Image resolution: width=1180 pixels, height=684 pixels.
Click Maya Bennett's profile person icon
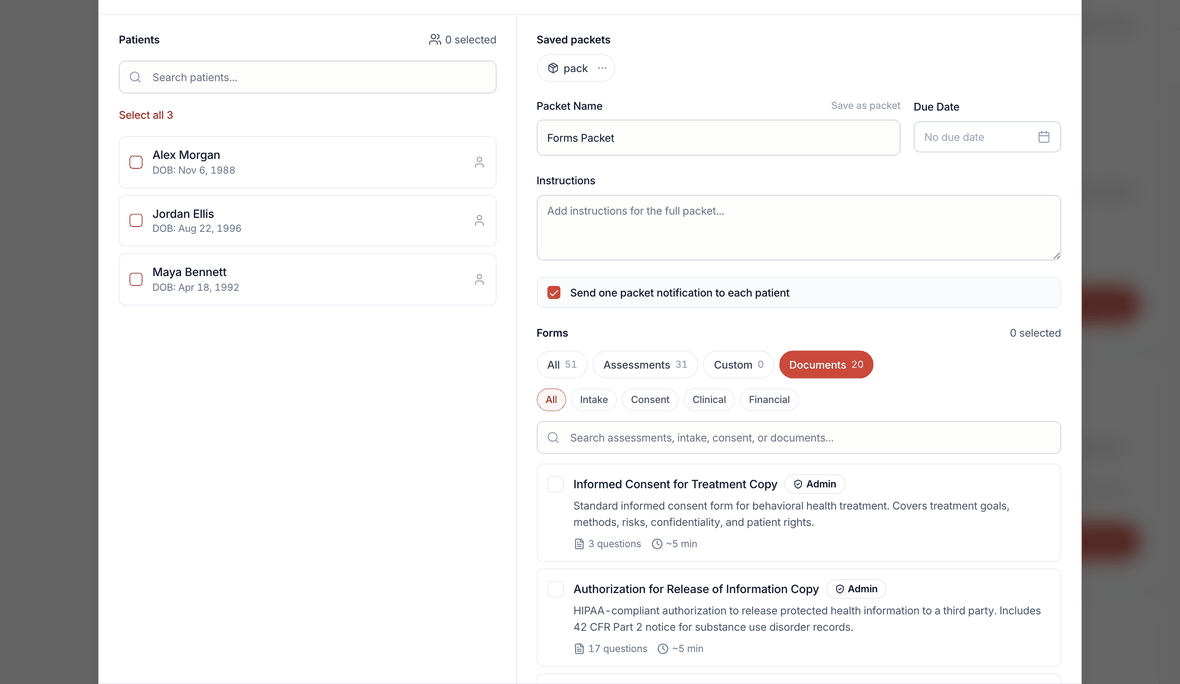click(x=479, y=279)
